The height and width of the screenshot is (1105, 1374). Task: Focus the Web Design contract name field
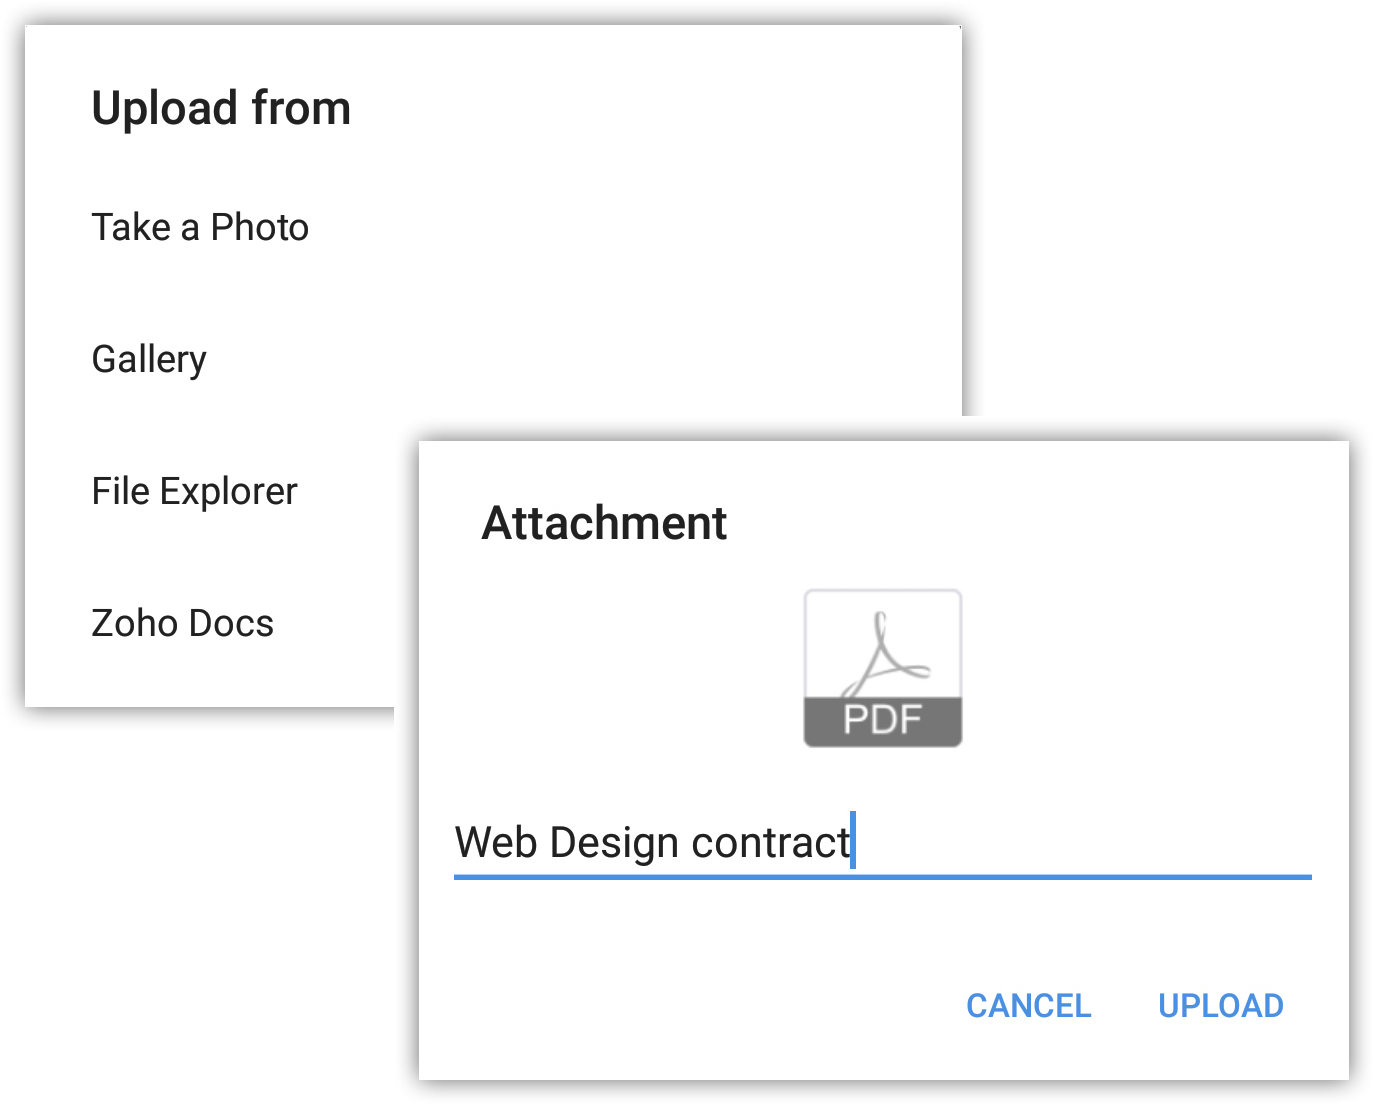point(883,843)
